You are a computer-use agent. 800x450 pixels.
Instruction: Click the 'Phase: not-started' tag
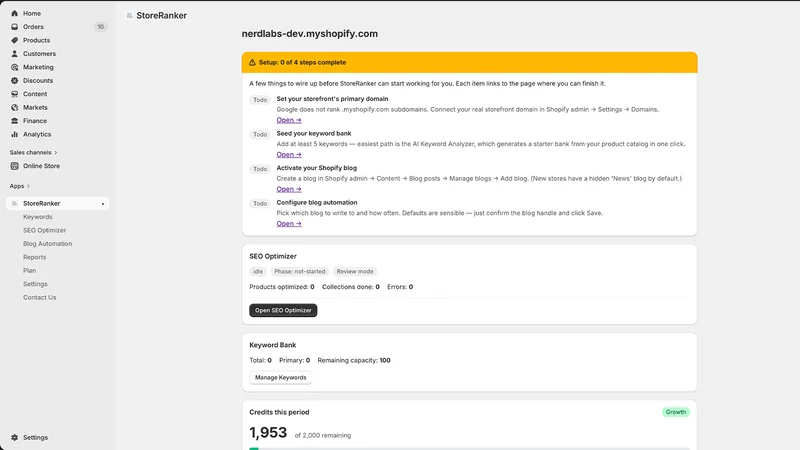click(299, 271)
